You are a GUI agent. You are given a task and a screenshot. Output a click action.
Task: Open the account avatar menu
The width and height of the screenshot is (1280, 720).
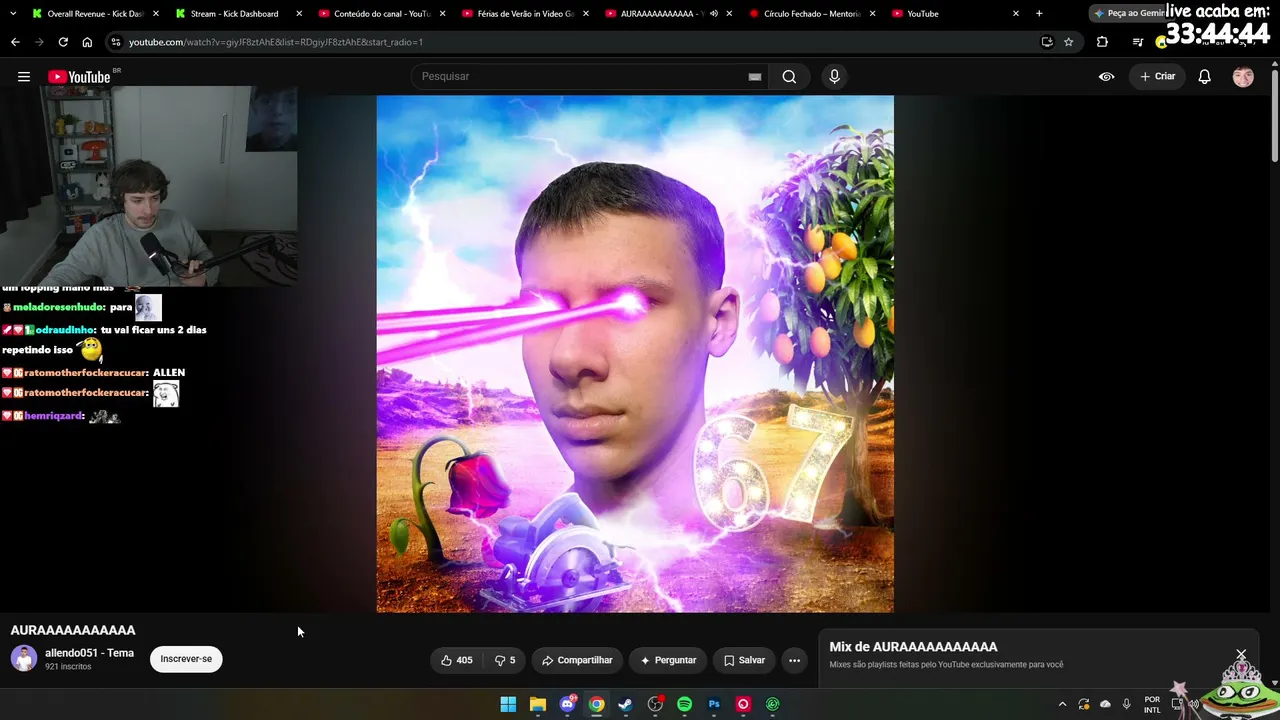[x=1243, y=76]
